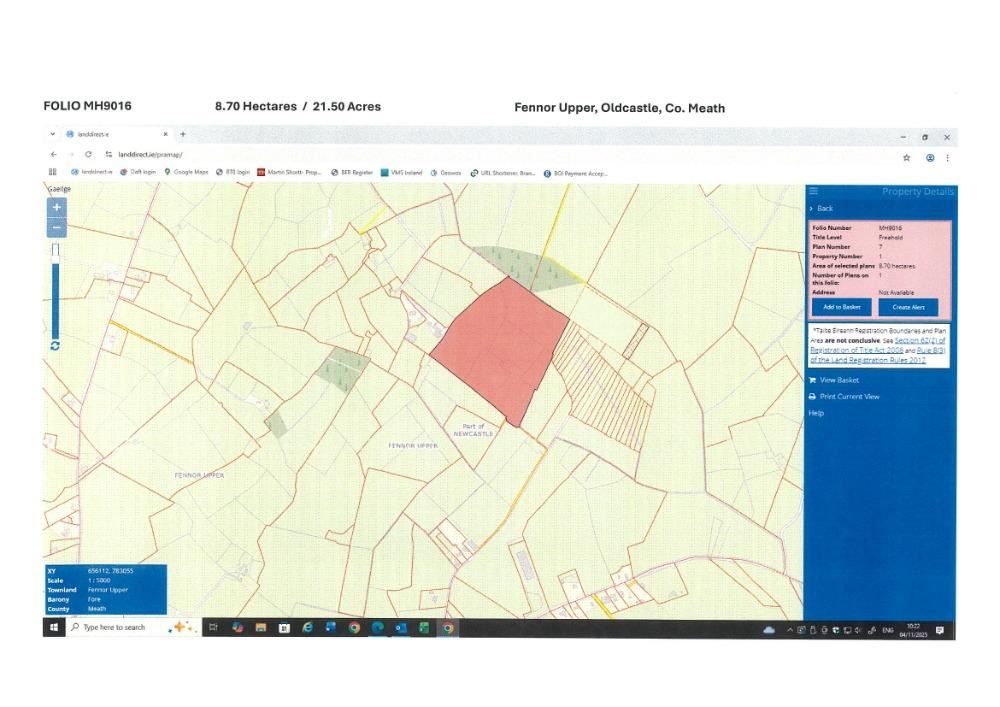Zoom in with the map plus button
Screen dimensions: 1000x707
tap(57, 207)
